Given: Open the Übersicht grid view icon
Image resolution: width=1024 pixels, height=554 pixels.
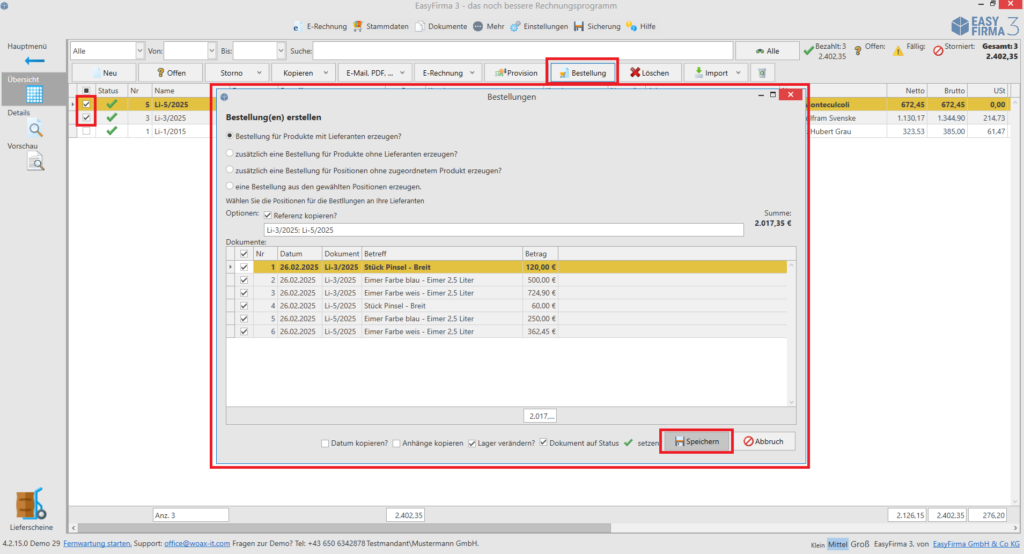Looking at the screenshot, I should click(x=34, y=95).
